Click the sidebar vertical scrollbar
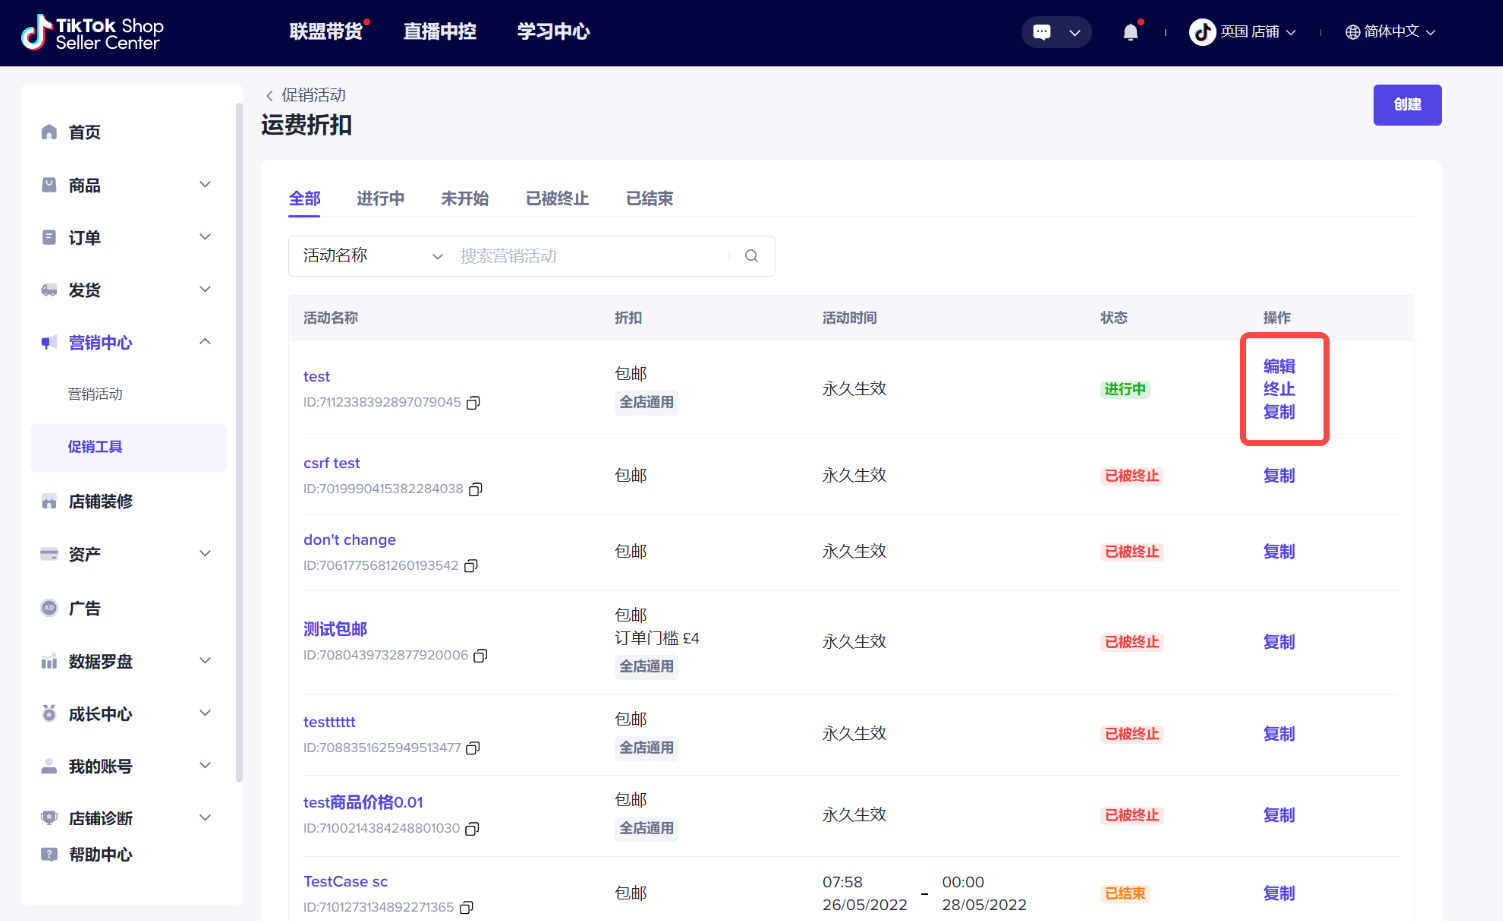Screen dimensions: 1503x921 [239, 442]
